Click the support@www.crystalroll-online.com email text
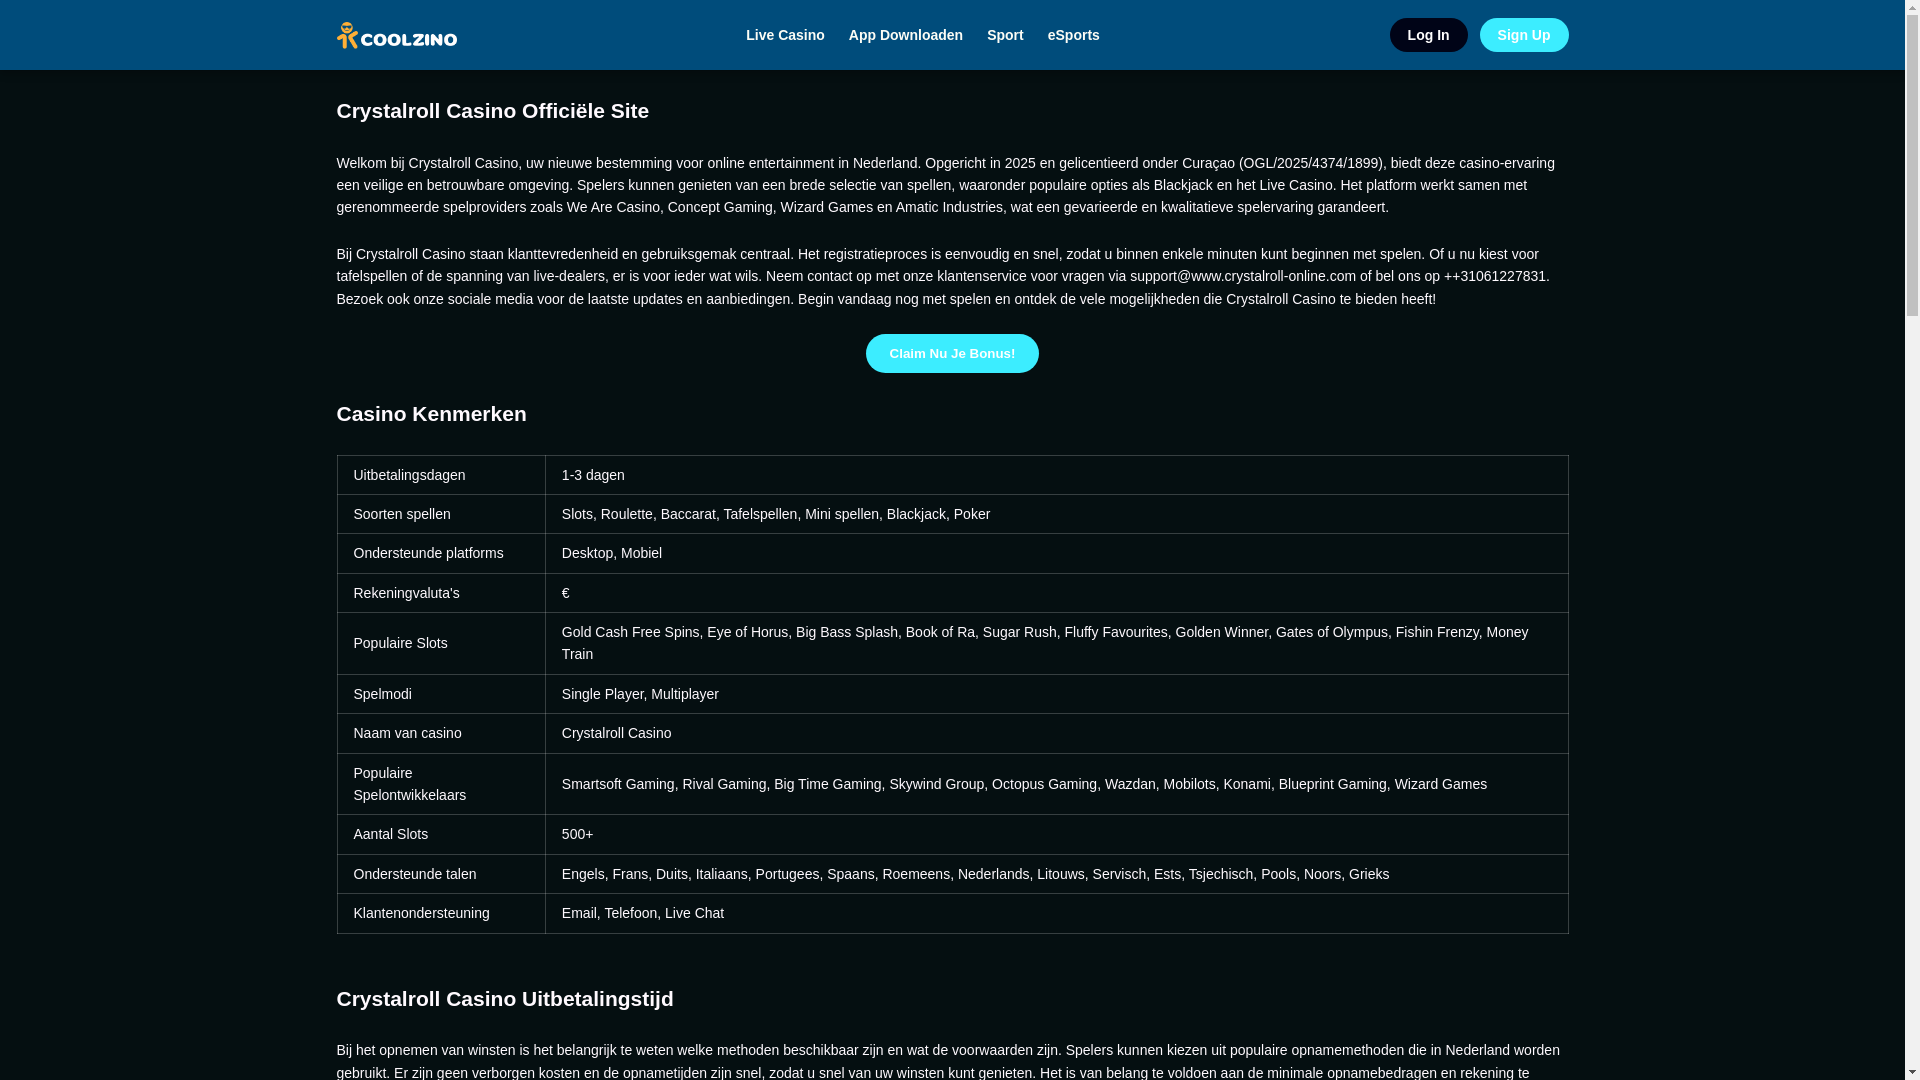This screenshot has width=1920, height=1080. pyautogui.click(x=1243, y=276)
